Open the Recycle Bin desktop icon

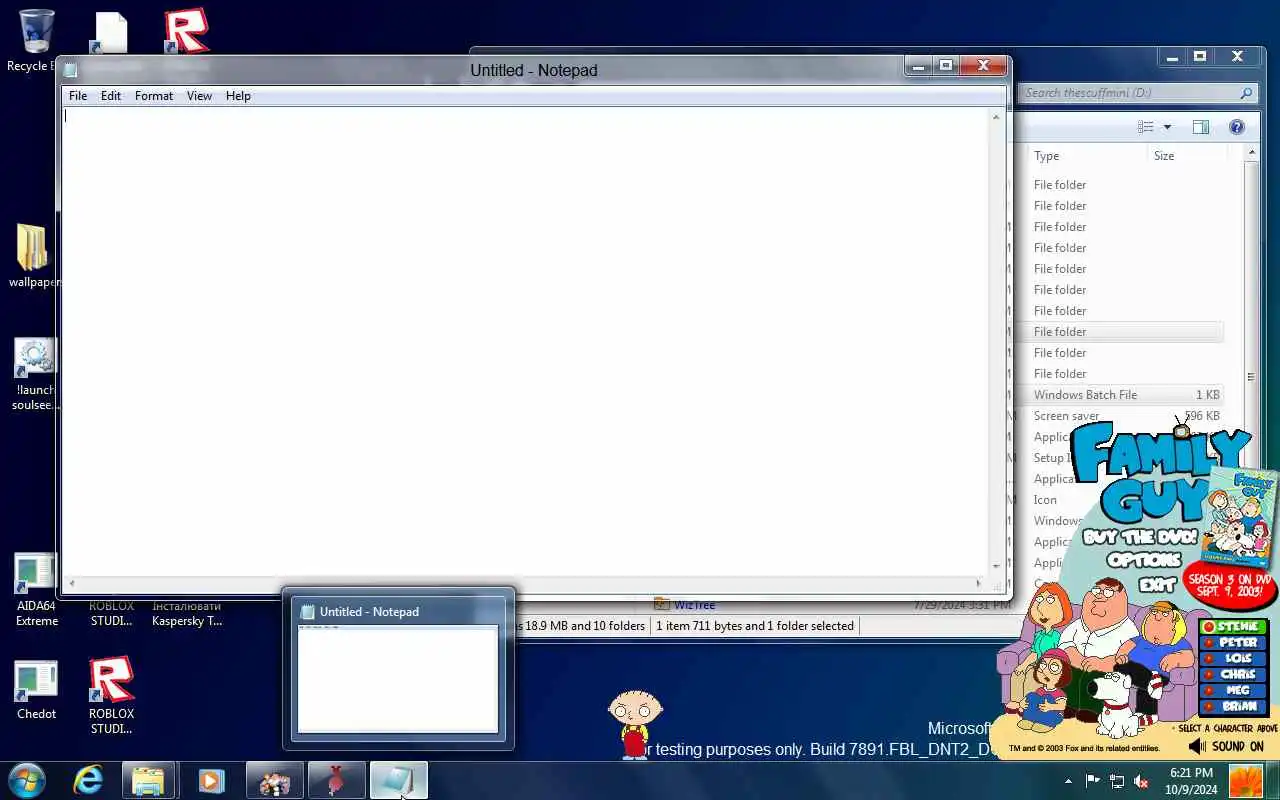click(x=36, y=33)
